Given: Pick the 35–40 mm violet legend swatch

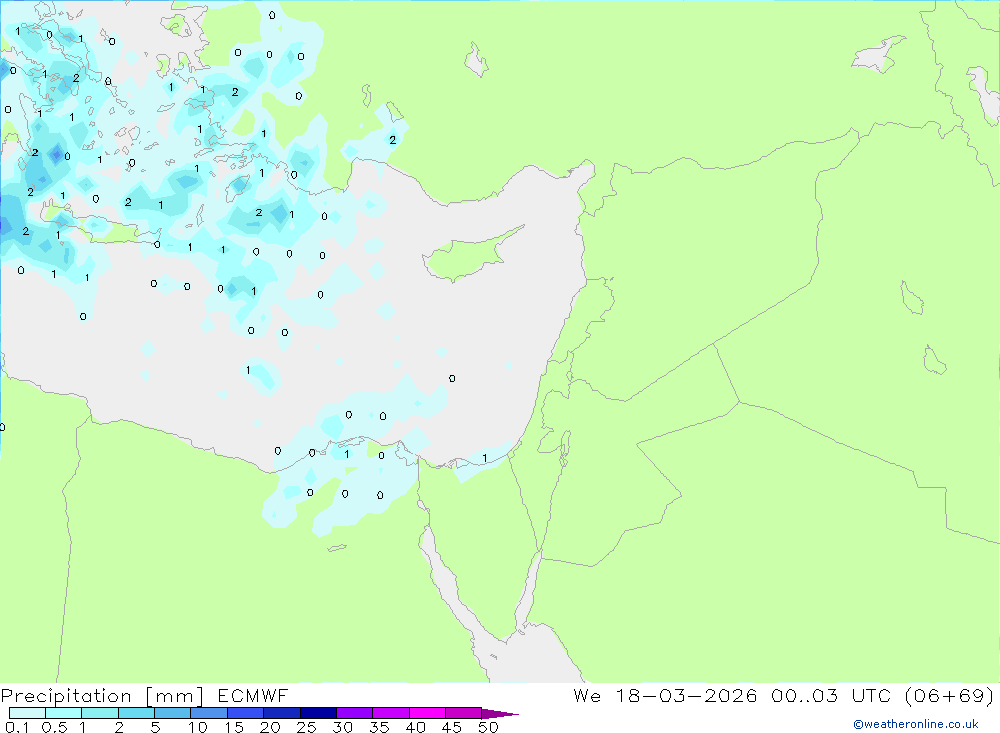Looking at the screenshot, I should (x=391, y=713).
